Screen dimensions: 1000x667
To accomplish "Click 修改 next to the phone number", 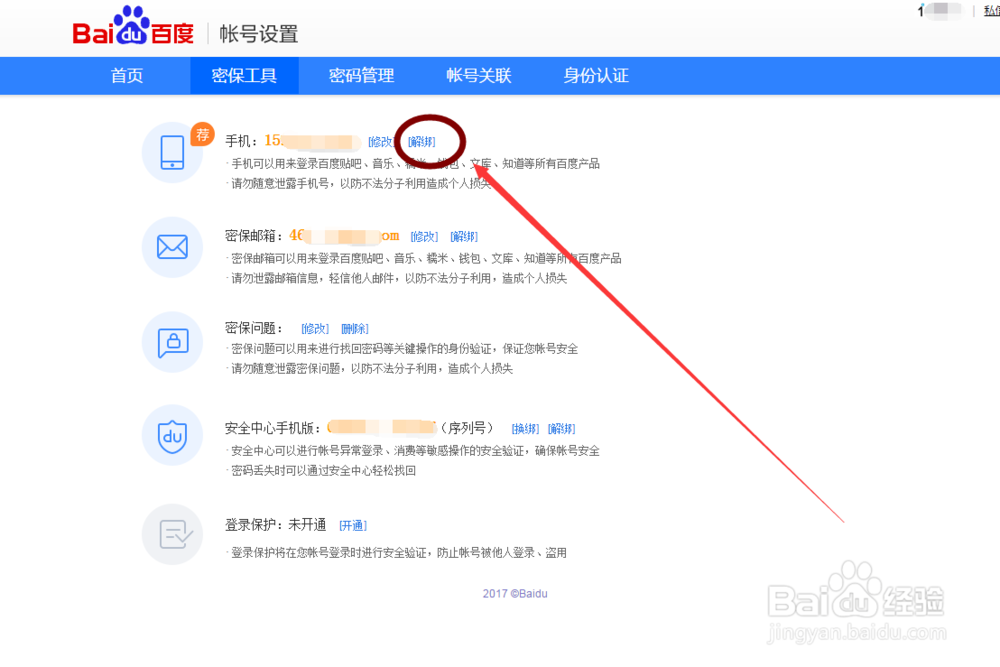I will [381, 142].
